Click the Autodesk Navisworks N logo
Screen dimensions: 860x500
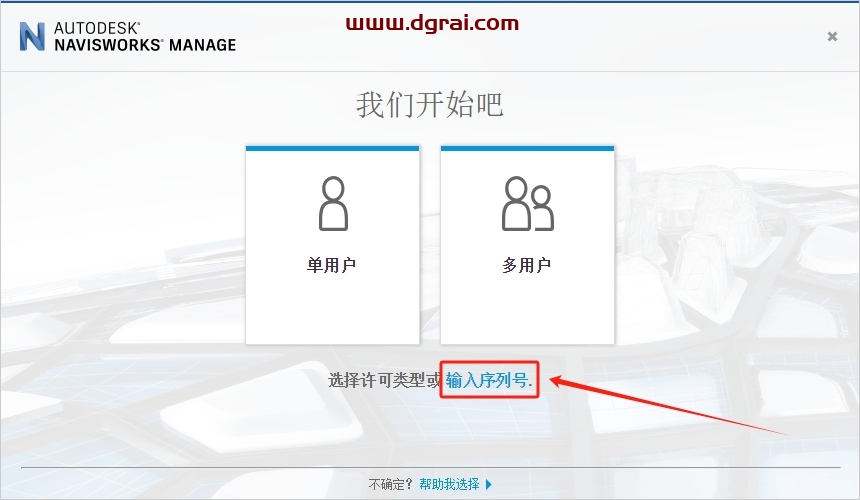[x=32, y=37]
